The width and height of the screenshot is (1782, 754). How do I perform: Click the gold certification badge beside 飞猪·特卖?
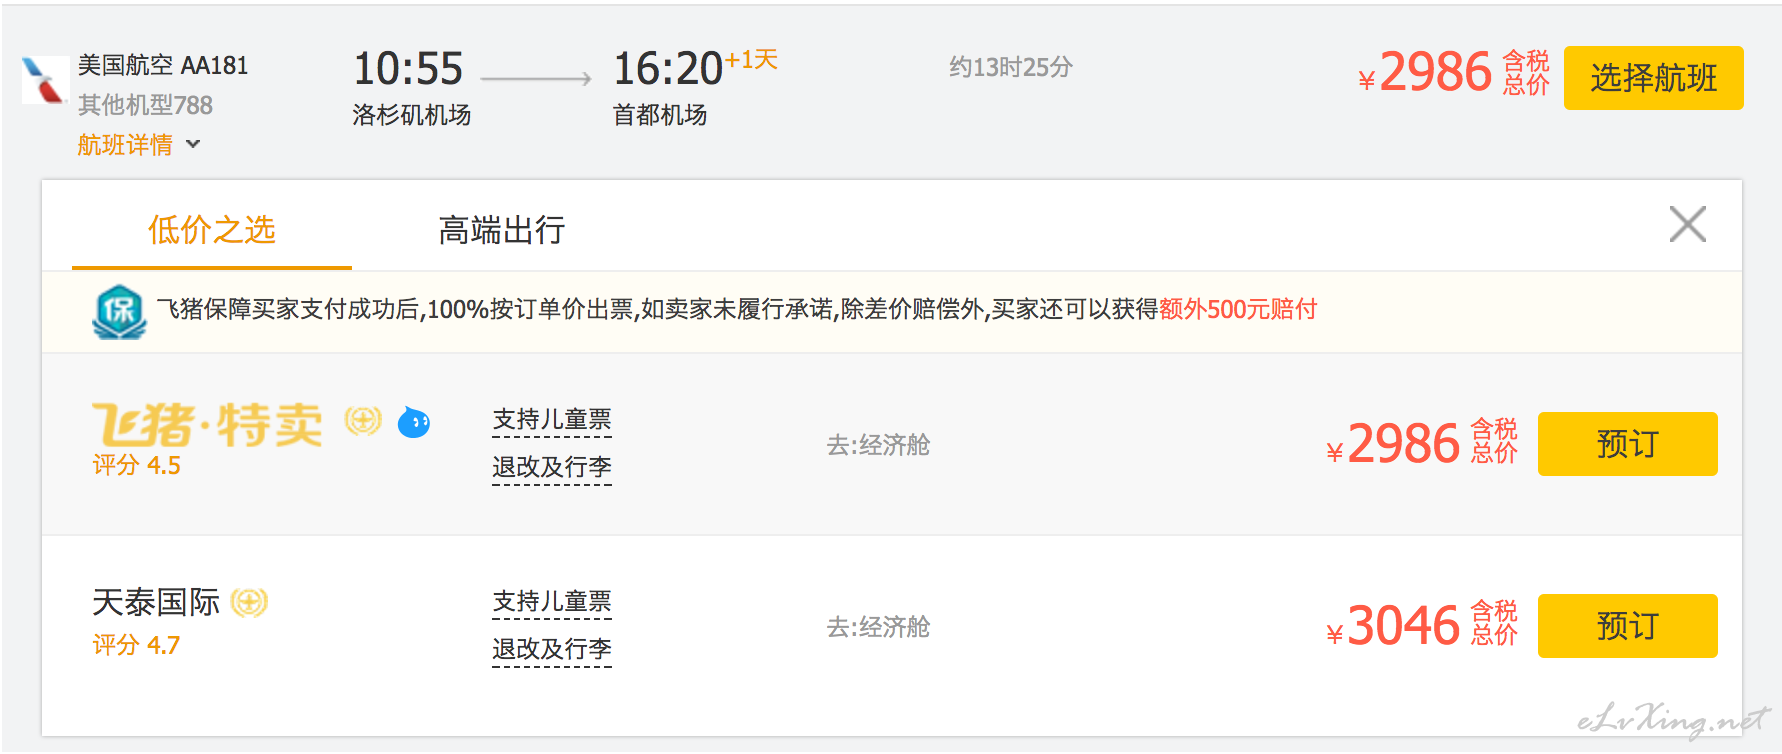(x=363, y=421)
